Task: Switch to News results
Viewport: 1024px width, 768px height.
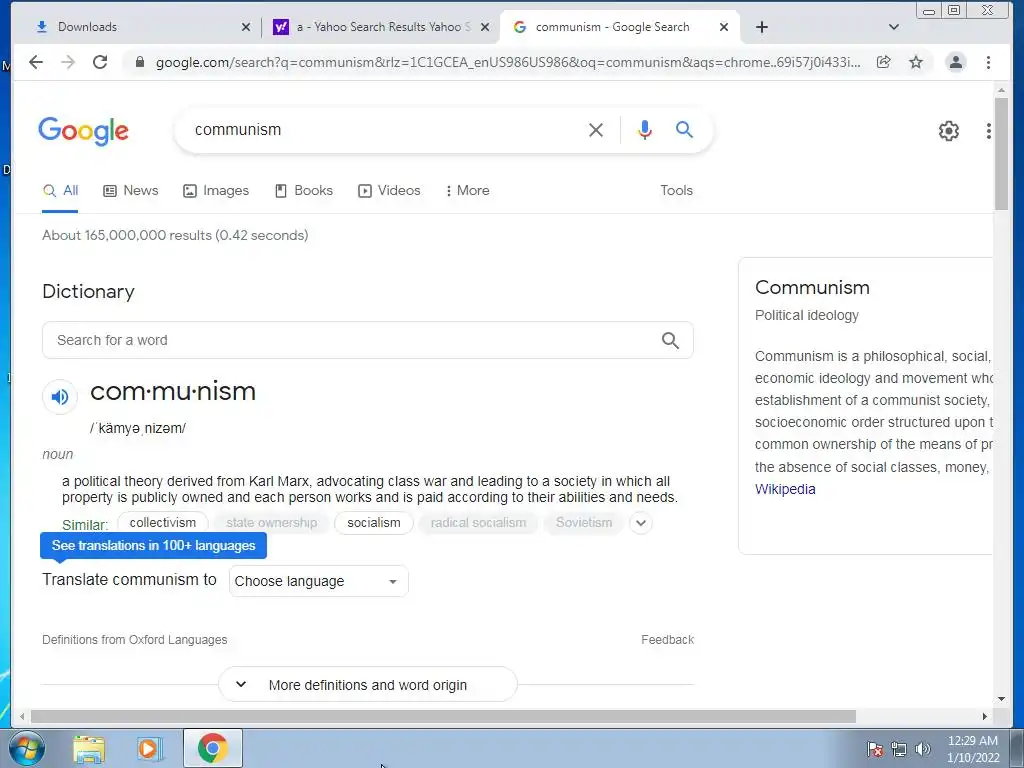Action: [x=131, y=191]
